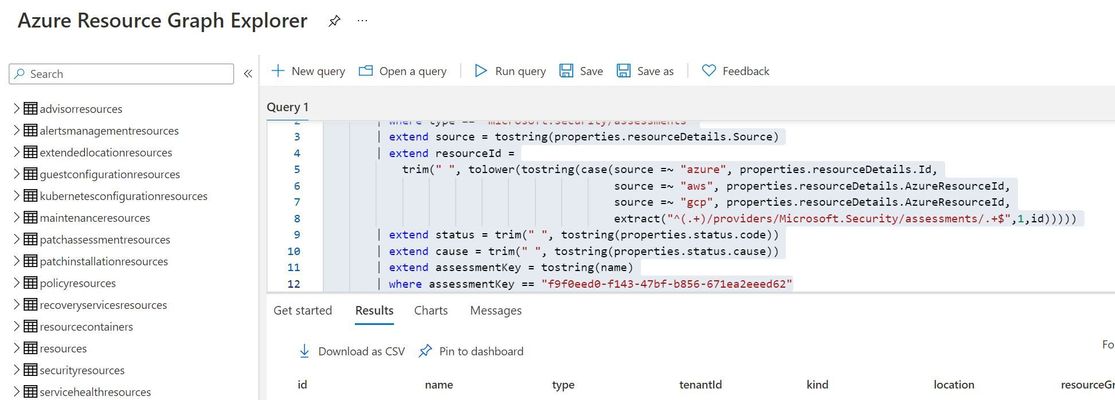The width and height of the screenshot is (1115, 400).
Task: Open the Charts tab
Action: coord(431,310)
